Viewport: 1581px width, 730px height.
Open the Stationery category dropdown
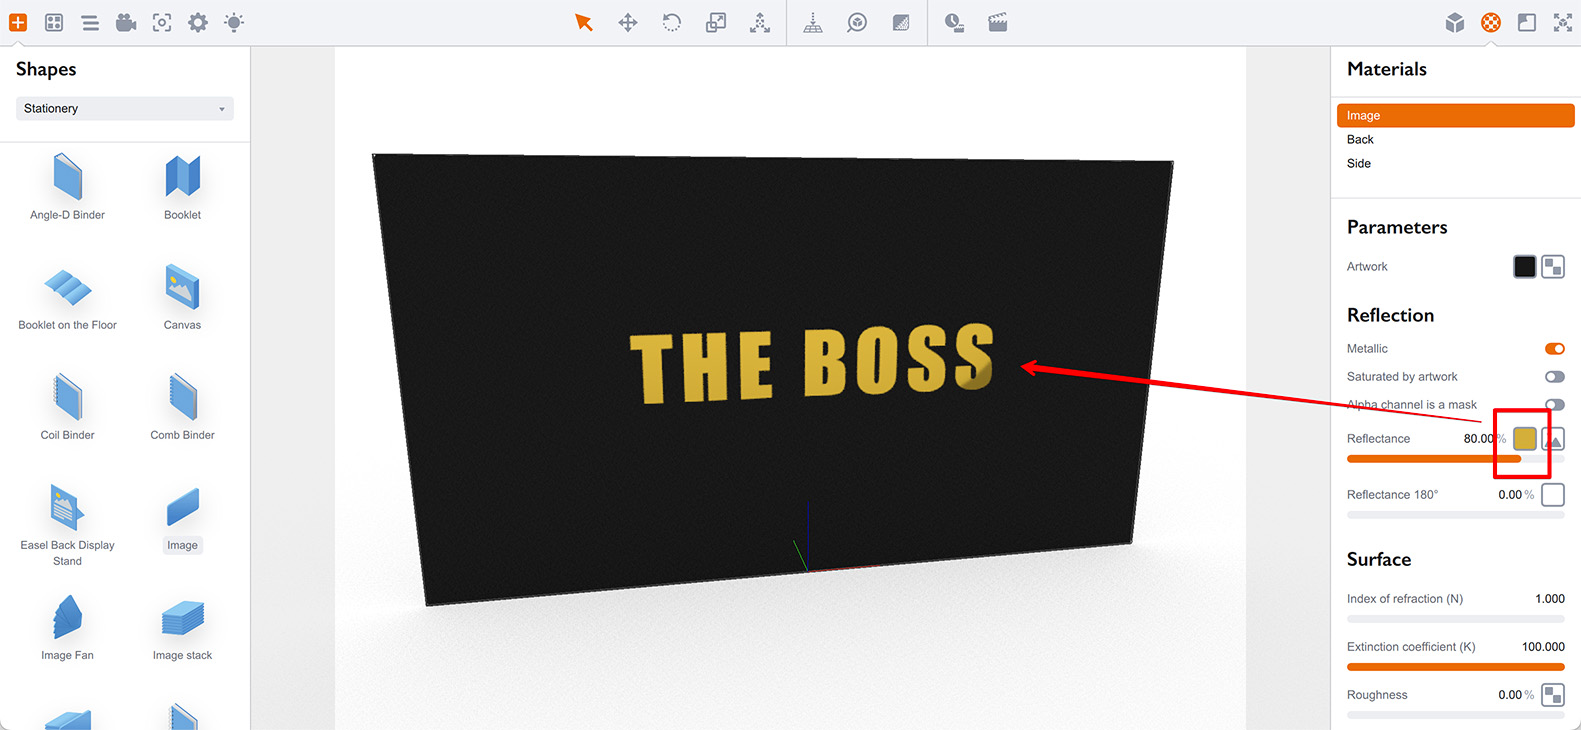click(125, 109)
